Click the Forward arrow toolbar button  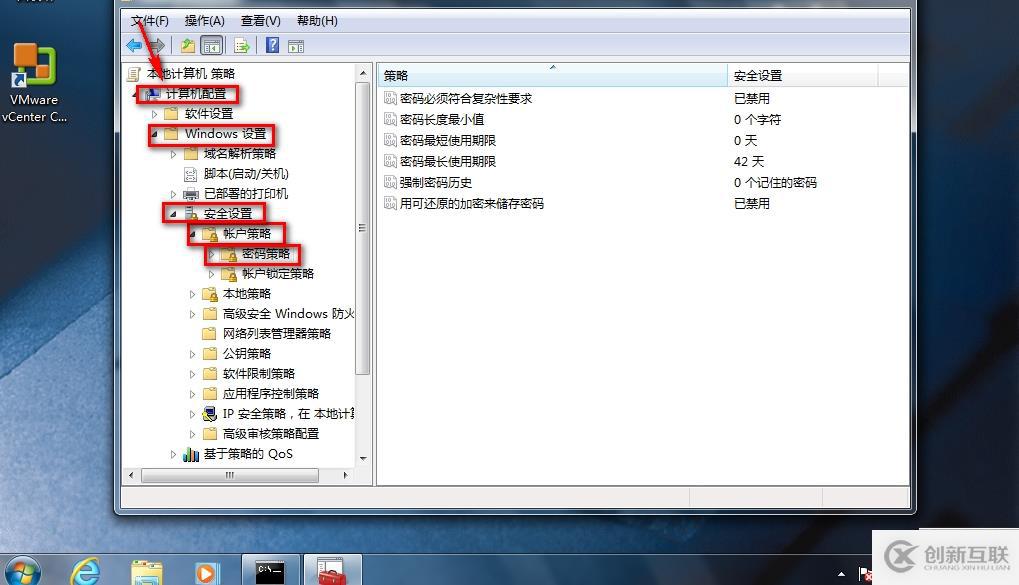coord(157,46)
